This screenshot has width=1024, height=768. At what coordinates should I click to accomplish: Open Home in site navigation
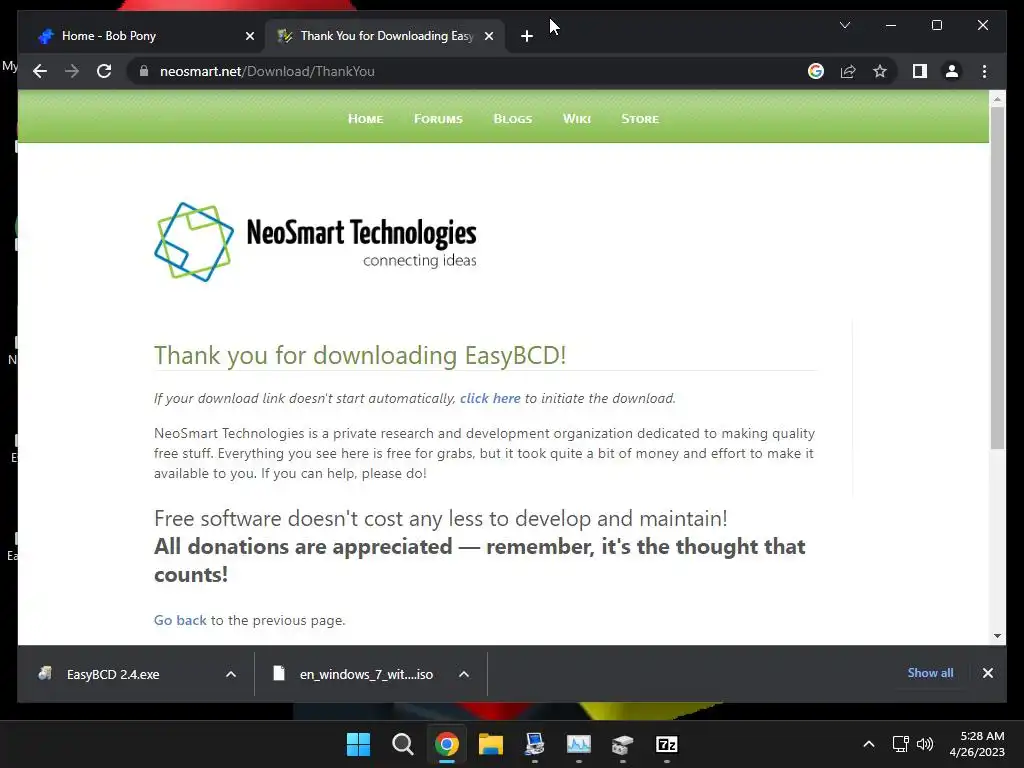(365, 119)
